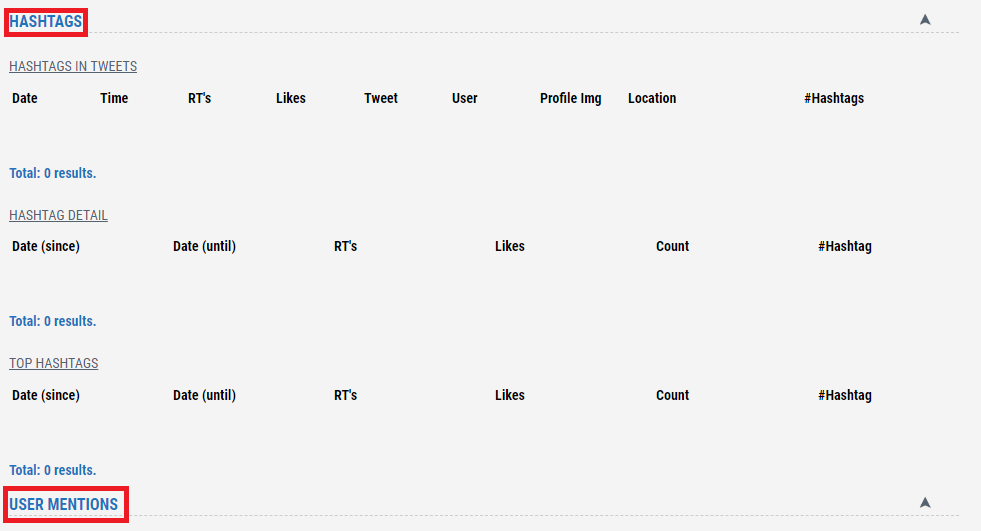
Task: Click Date (since) header in Hashtag Detail
Action: point(46,246)
